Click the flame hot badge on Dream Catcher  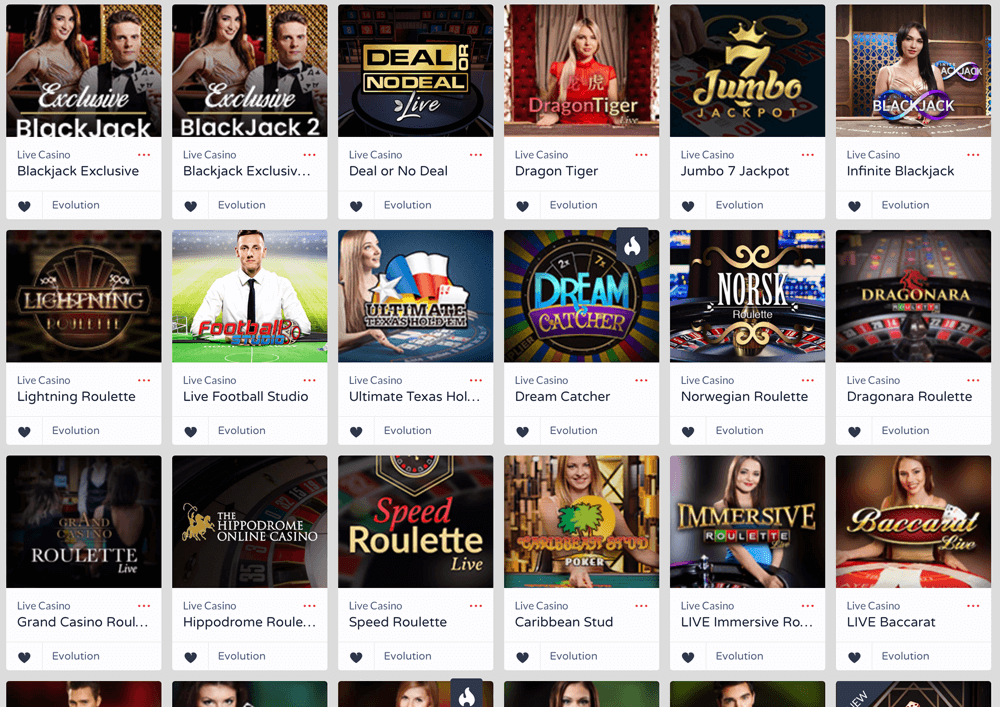(x=632, y=245)
